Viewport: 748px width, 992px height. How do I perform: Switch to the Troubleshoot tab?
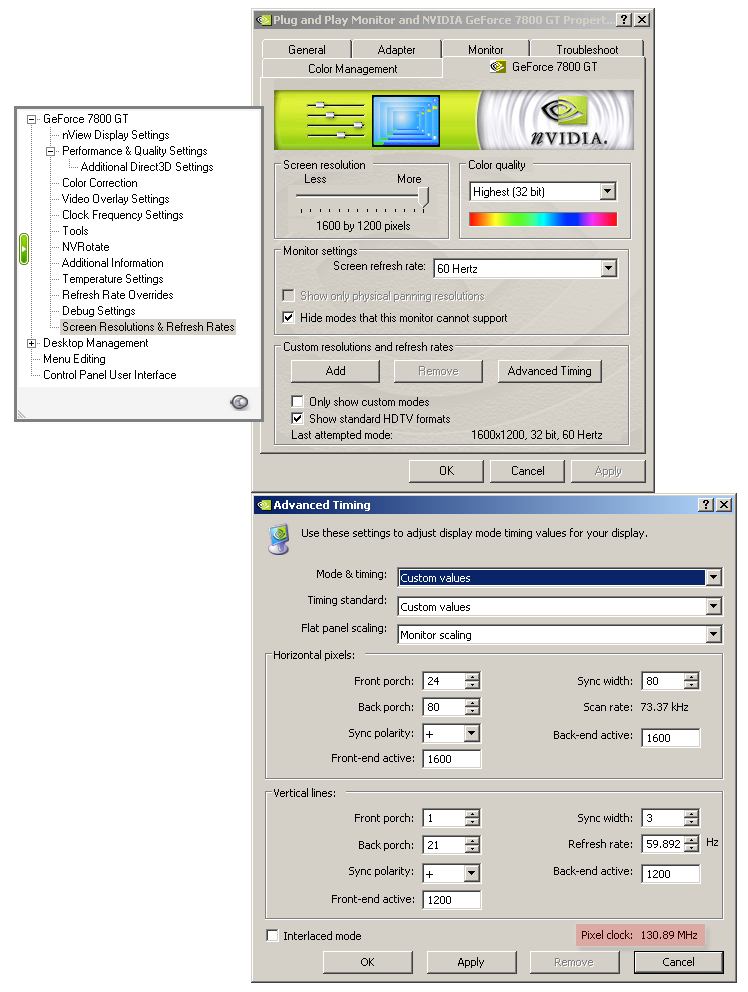tap(587, 49)
